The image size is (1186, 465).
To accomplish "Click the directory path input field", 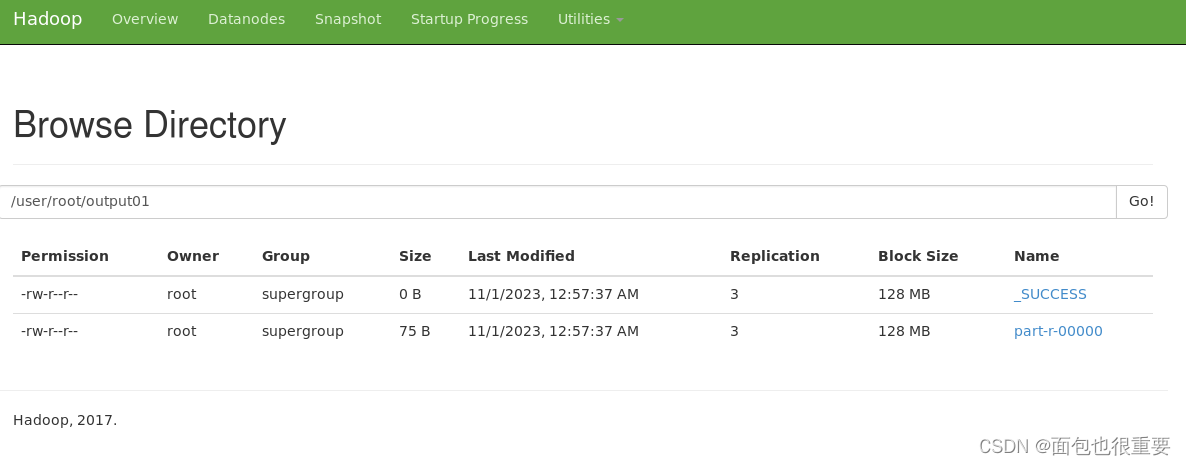I will 557,202.
